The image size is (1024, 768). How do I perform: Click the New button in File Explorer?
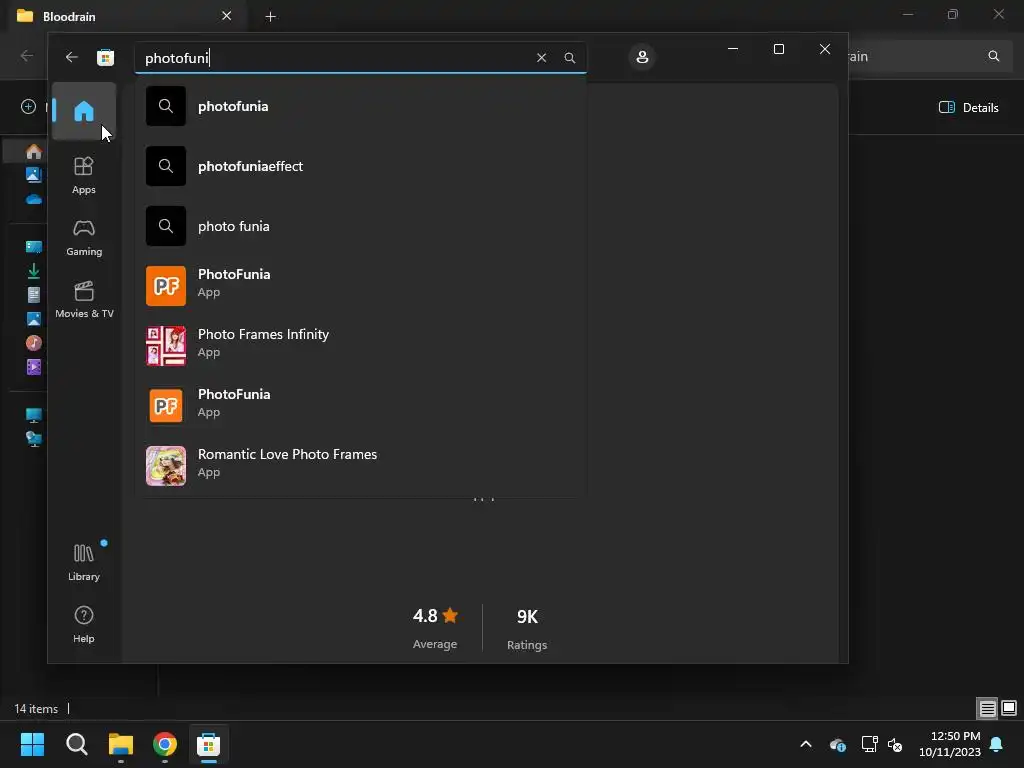[x=28, y=106]
